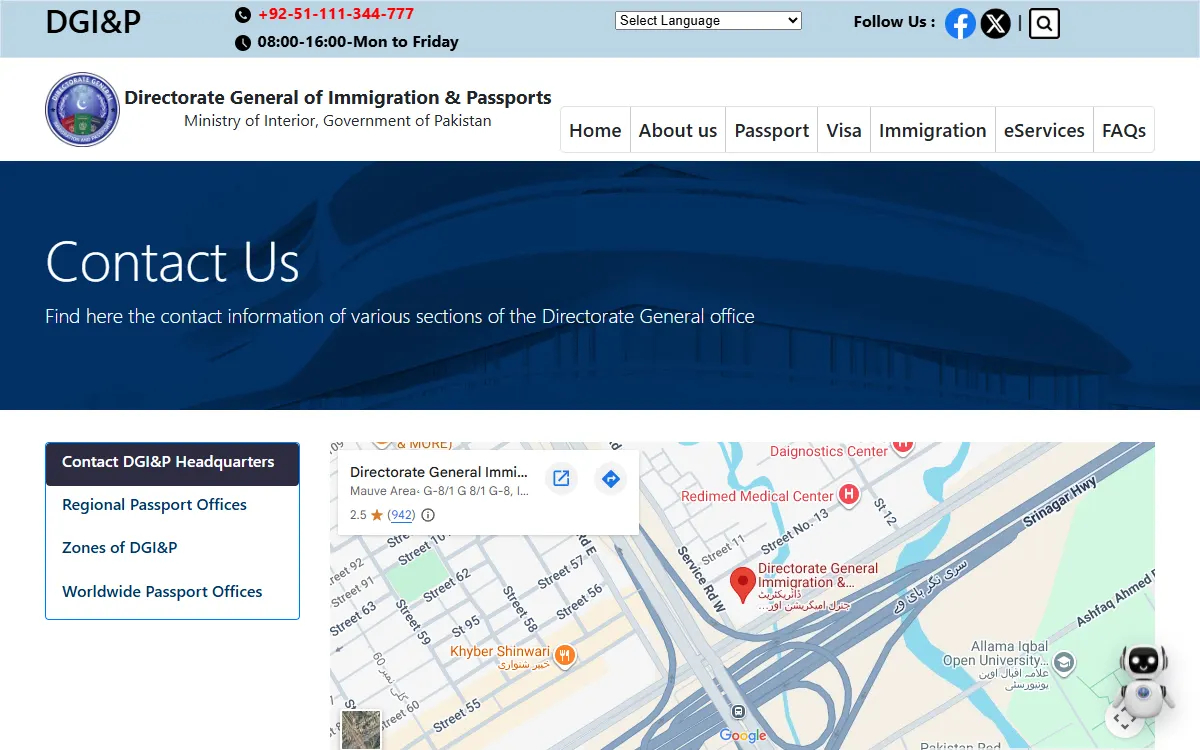This screenshot has width=1200, height=750.
Task: Click the Google logo on the map
Action: pyautogui.click(x=743, y=736)
